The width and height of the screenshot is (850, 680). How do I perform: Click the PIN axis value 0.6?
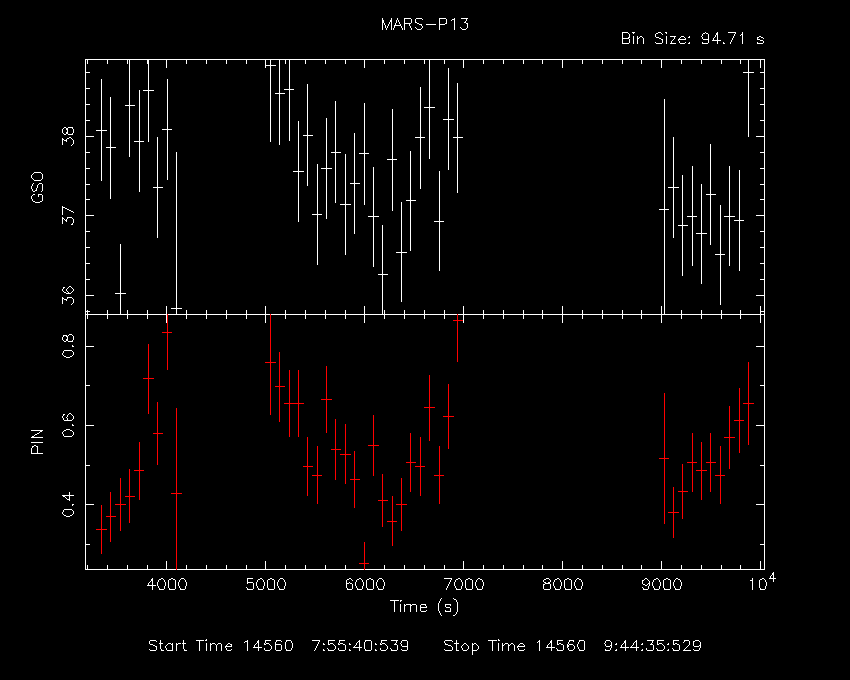68,425
